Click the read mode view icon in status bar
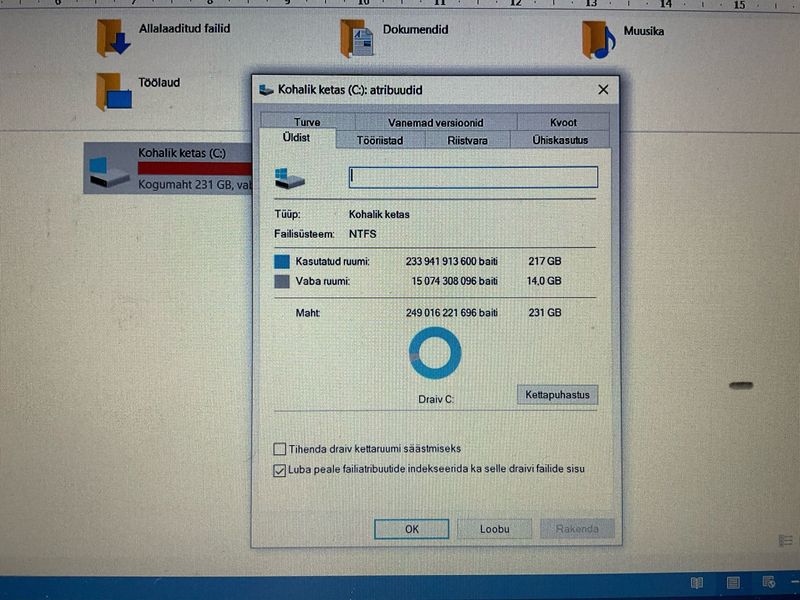Screen dimensions: 800x600 pyautogui.click(x=696, y=583)
